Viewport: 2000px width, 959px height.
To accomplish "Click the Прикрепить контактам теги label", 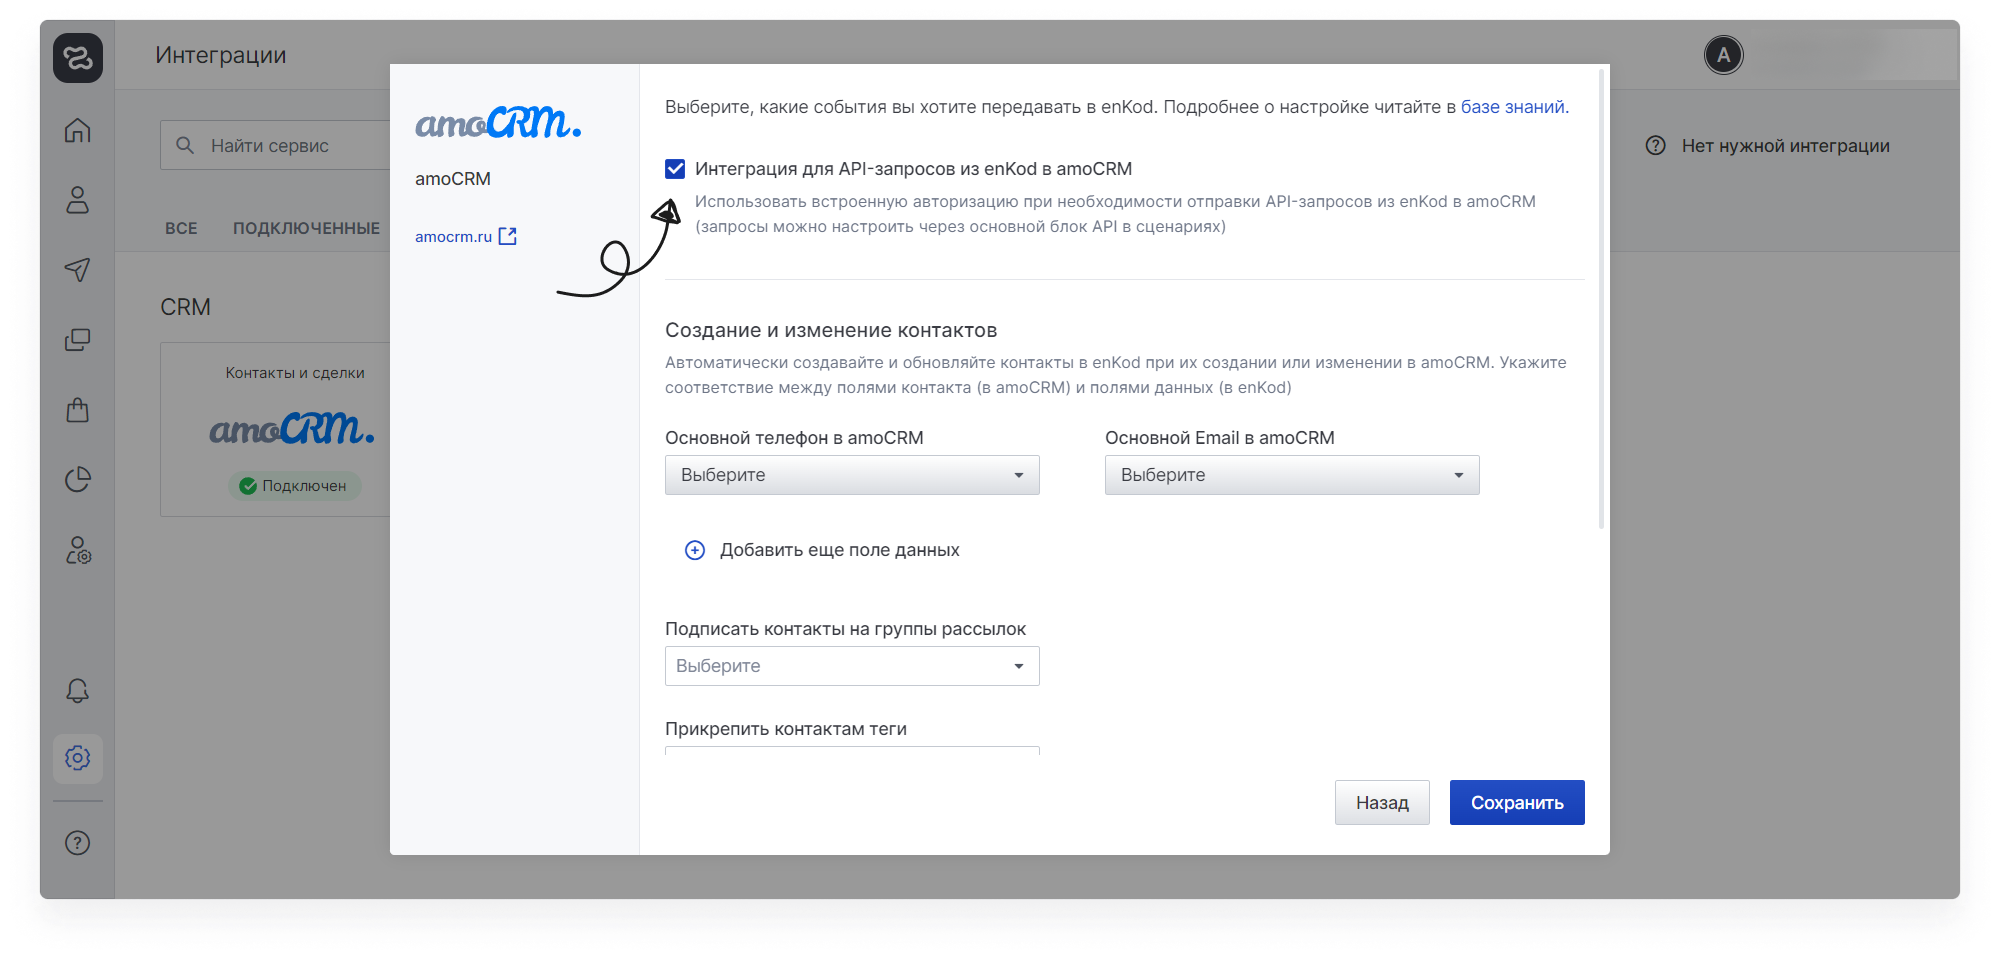I will [x=786, y=729].
